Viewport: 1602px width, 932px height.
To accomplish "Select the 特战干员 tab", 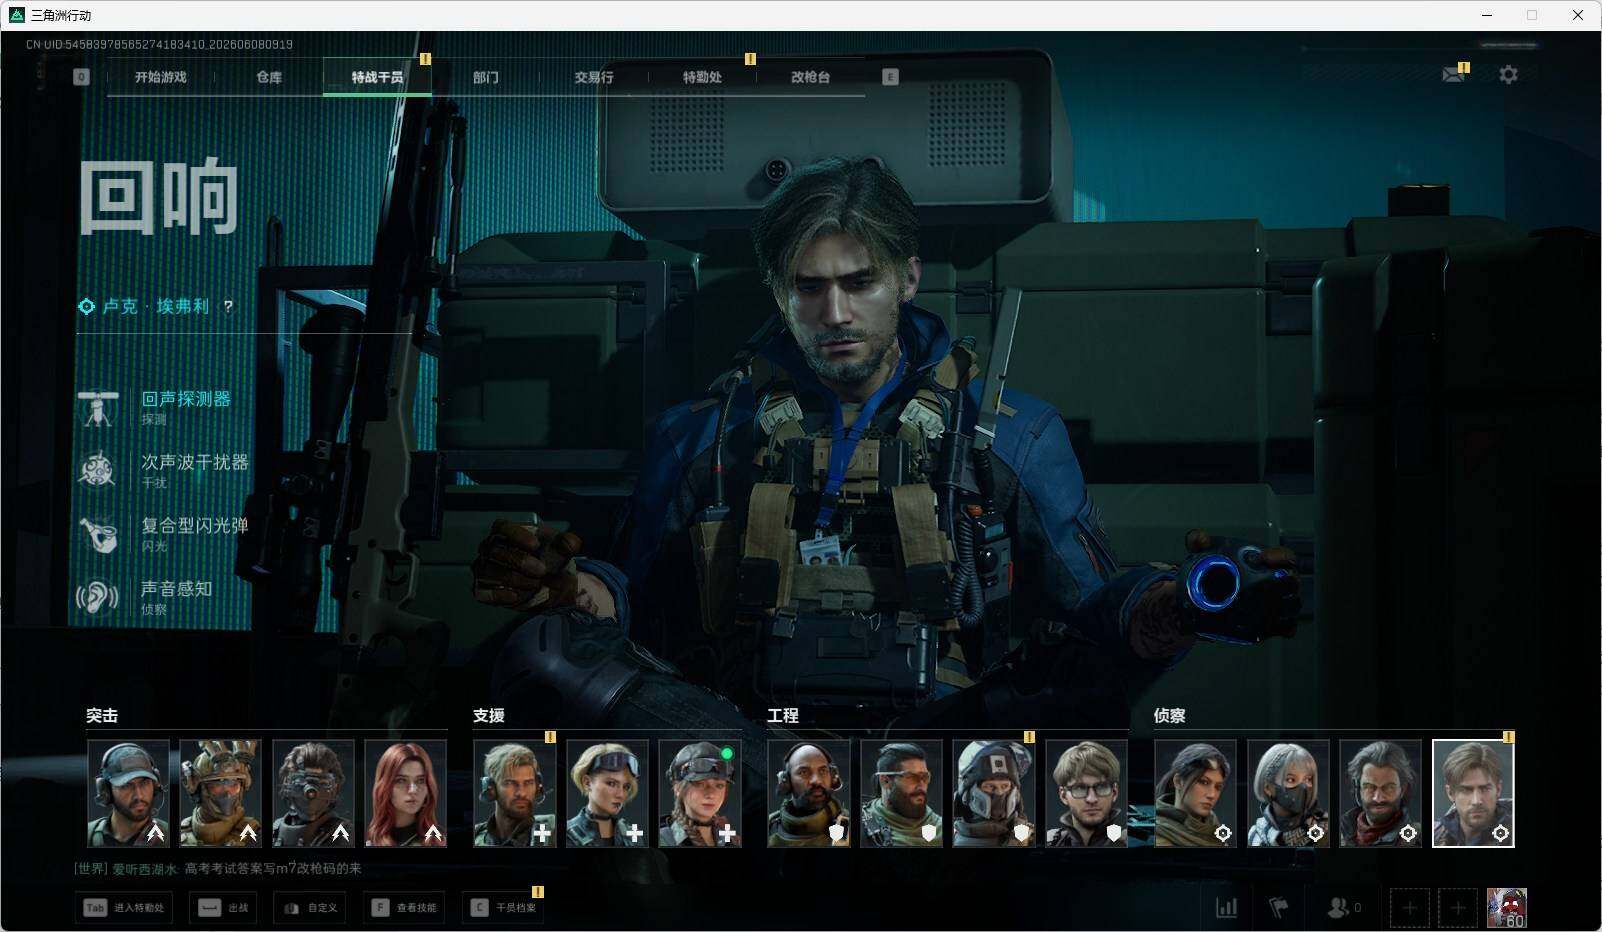I will 377,77.
